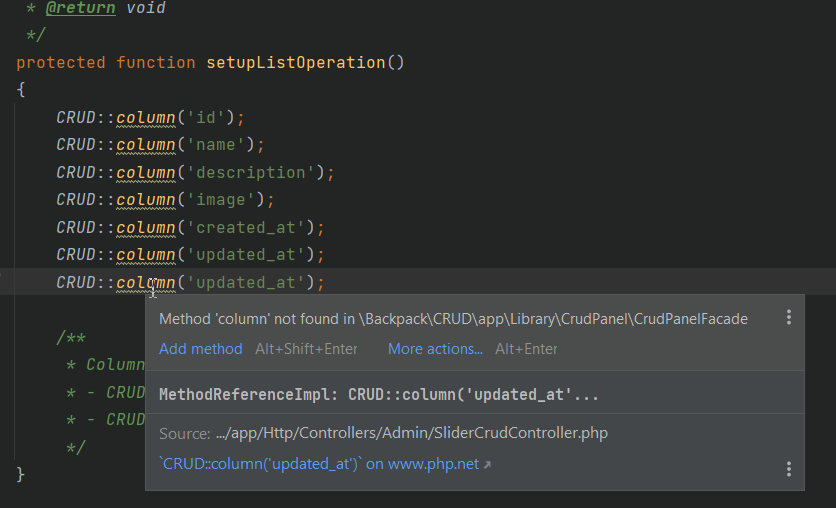Click the 'name' string argument

[x=216, y=144]
